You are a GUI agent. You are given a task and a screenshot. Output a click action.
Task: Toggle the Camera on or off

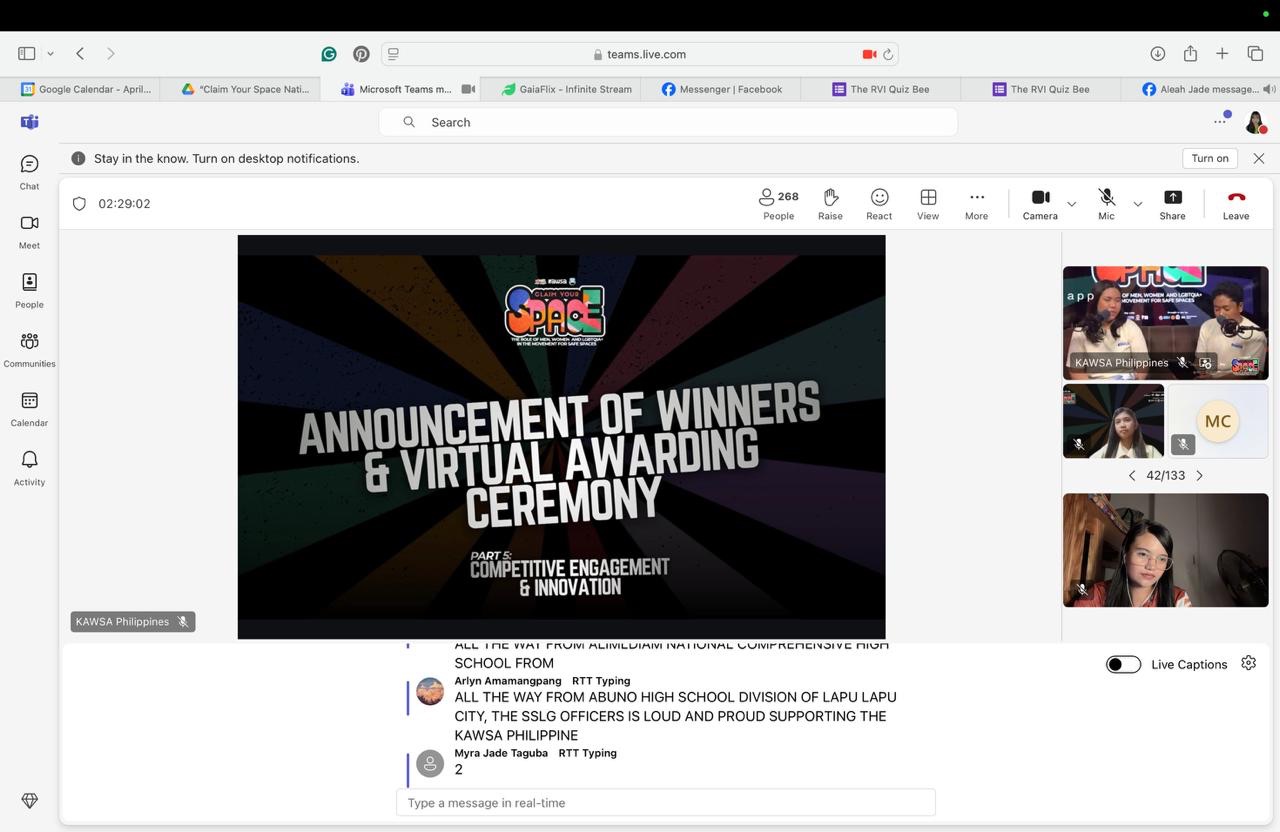pos(1040,204)
